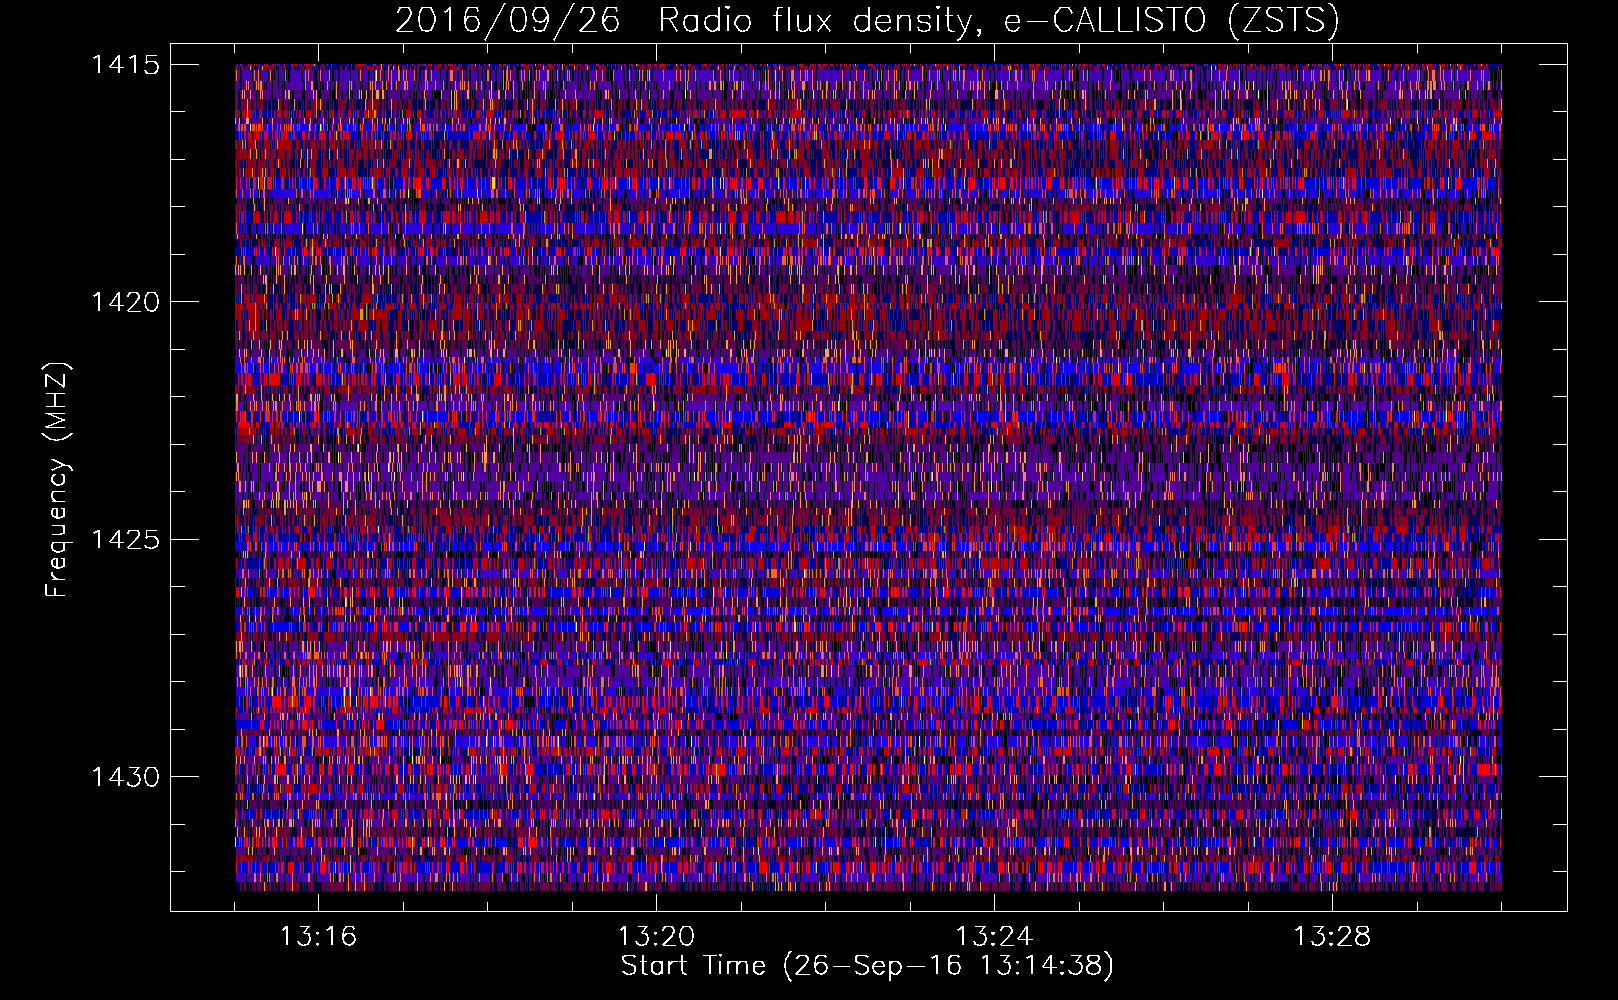Click the 13:20 time axis label

[x=657, y=936]
